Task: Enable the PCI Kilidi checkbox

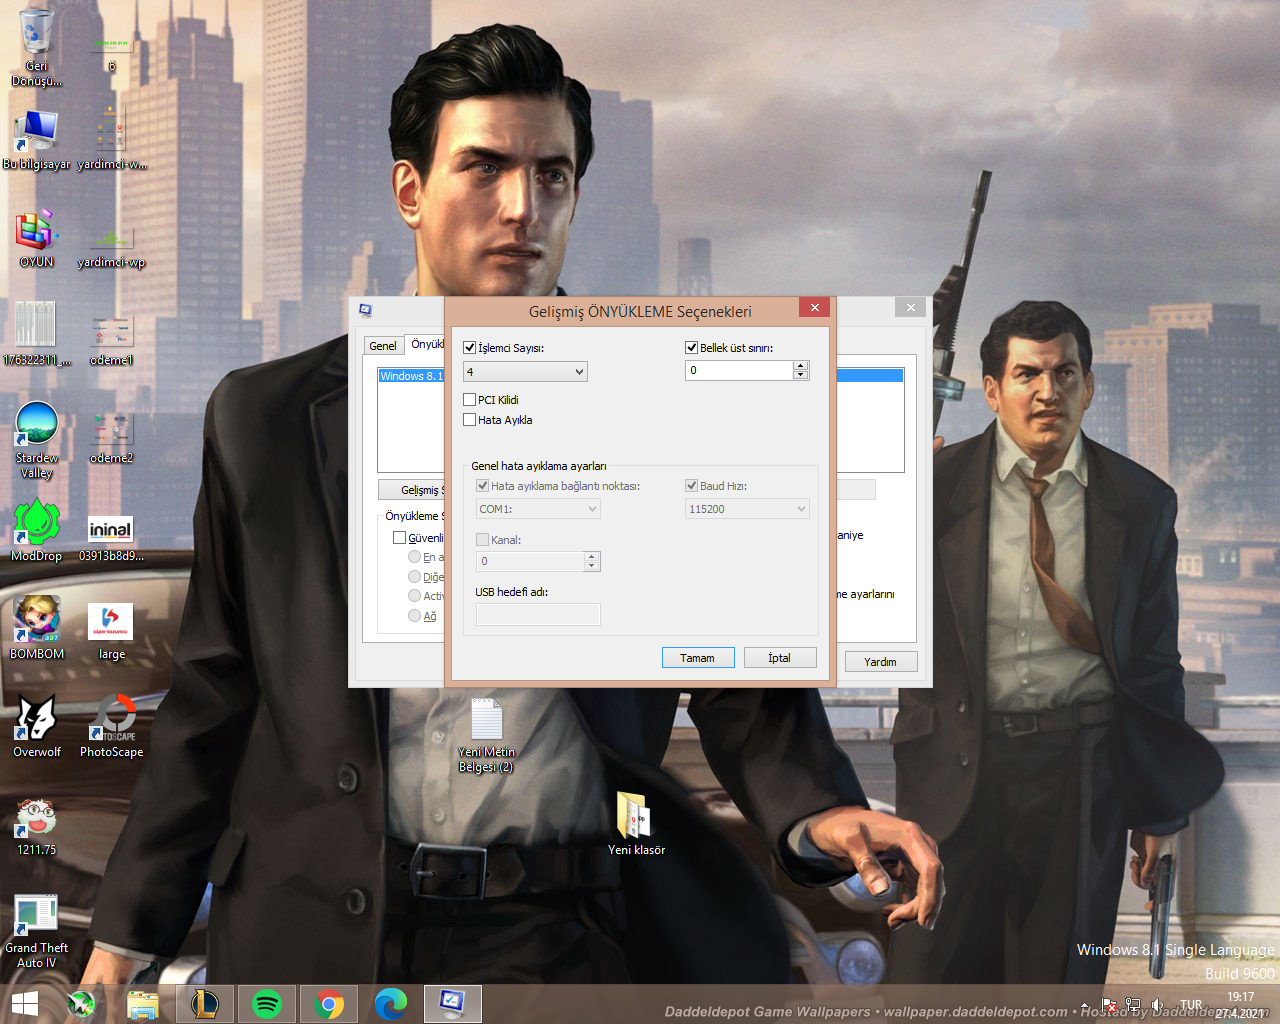Action: tap(470, 400)
